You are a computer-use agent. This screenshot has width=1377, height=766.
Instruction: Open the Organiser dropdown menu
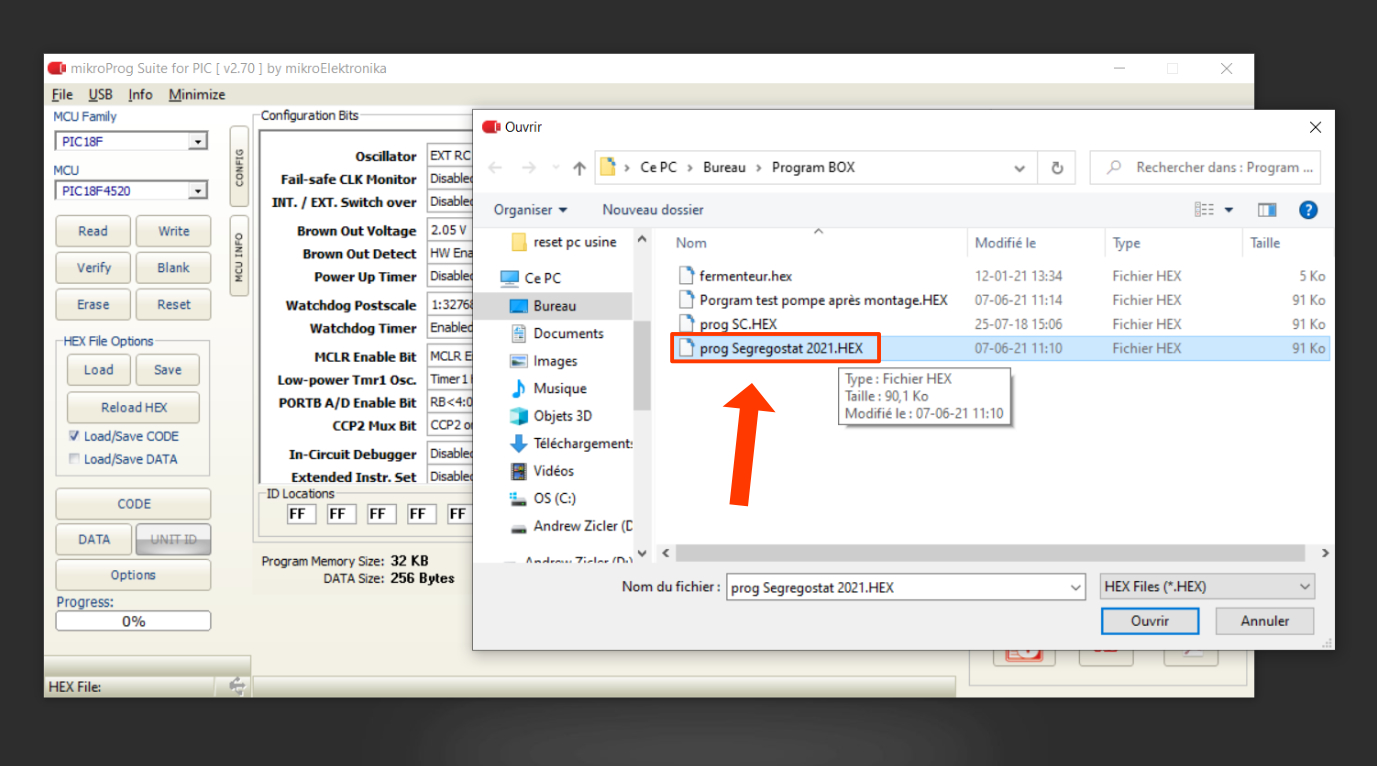tap(530, 210)
